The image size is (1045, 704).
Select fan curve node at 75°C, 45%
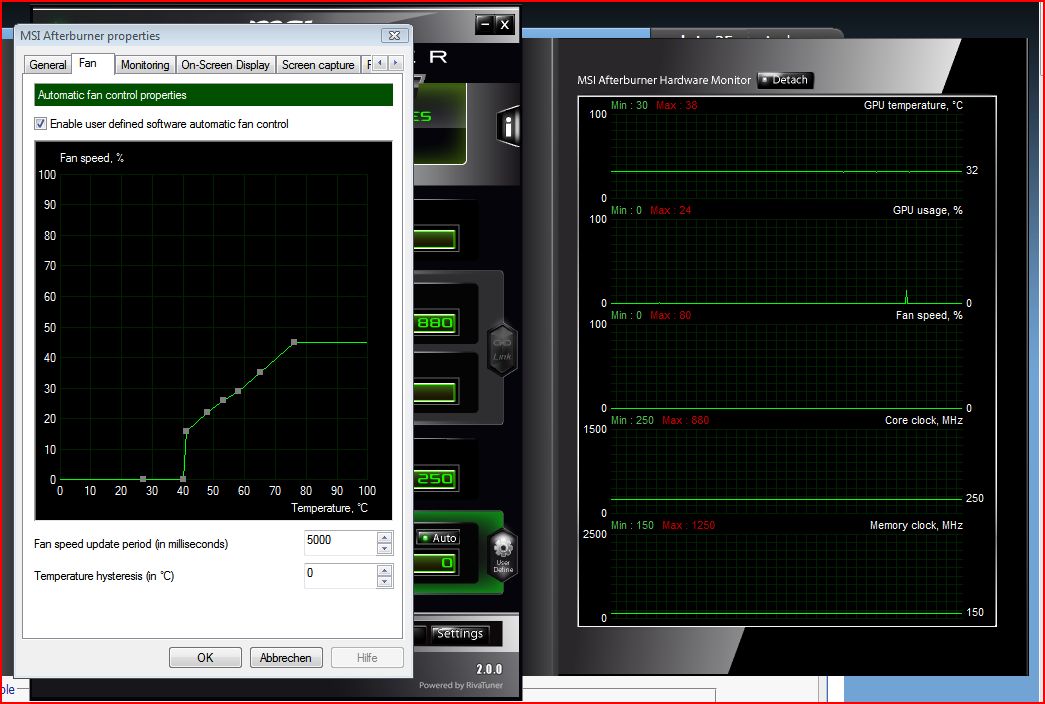pos(294,342)
